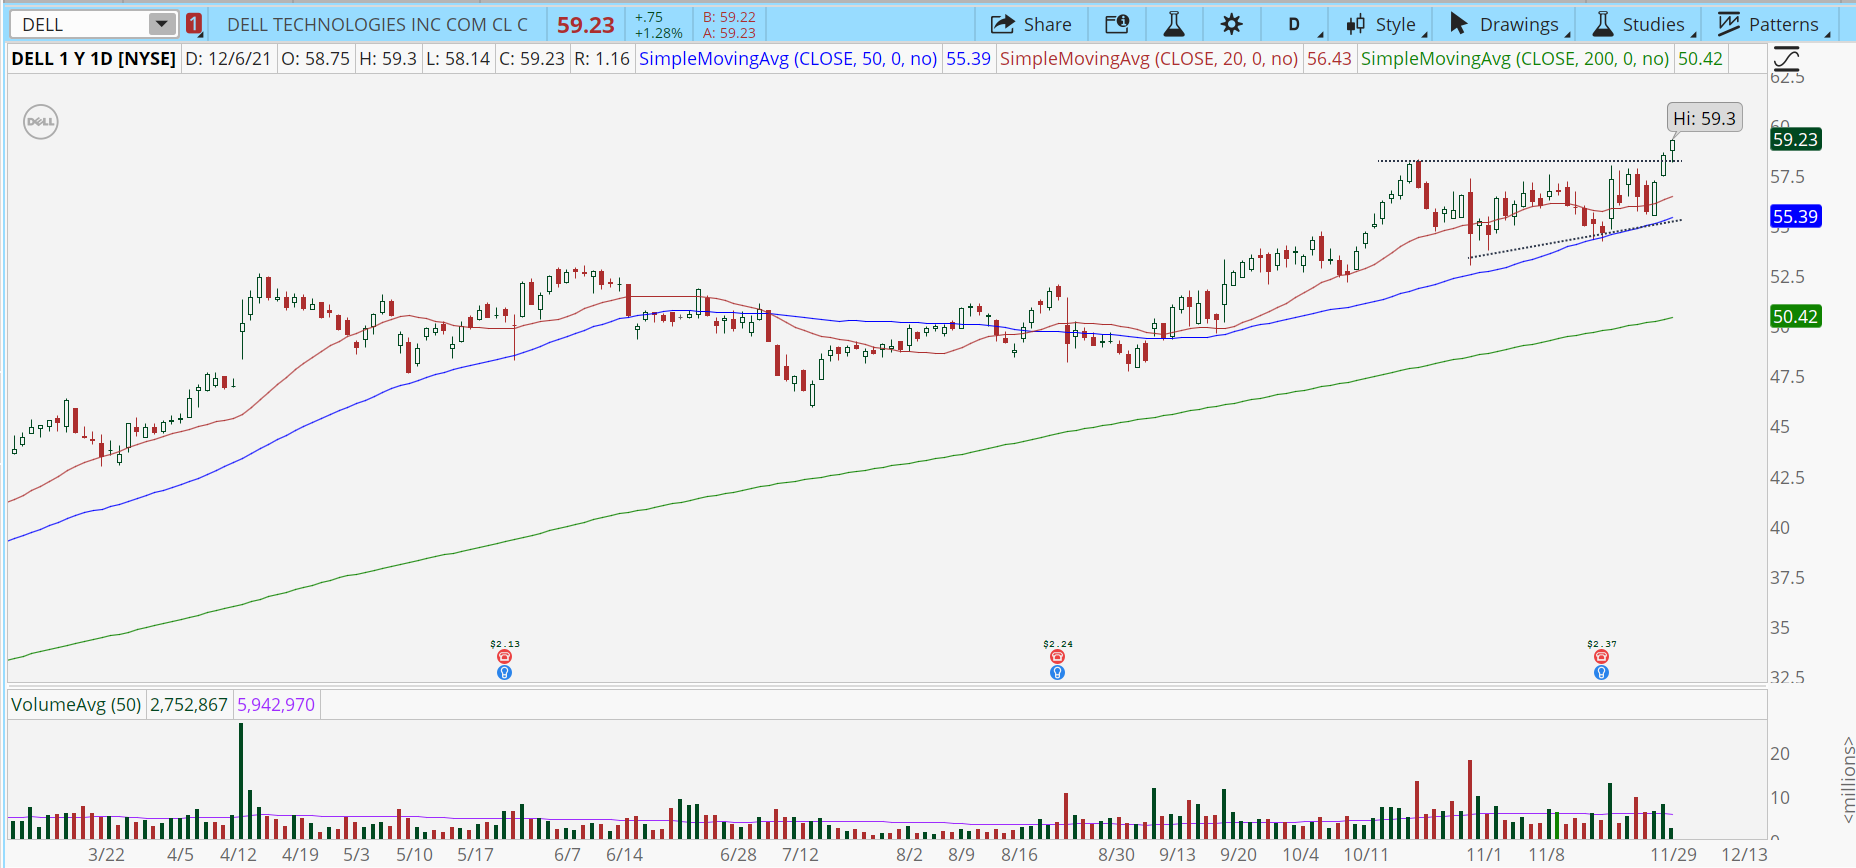Click the flask icon left of the gear
Image resolution: width=1856 pixels, height=868 pixels.
click(x=1174, y=24)
